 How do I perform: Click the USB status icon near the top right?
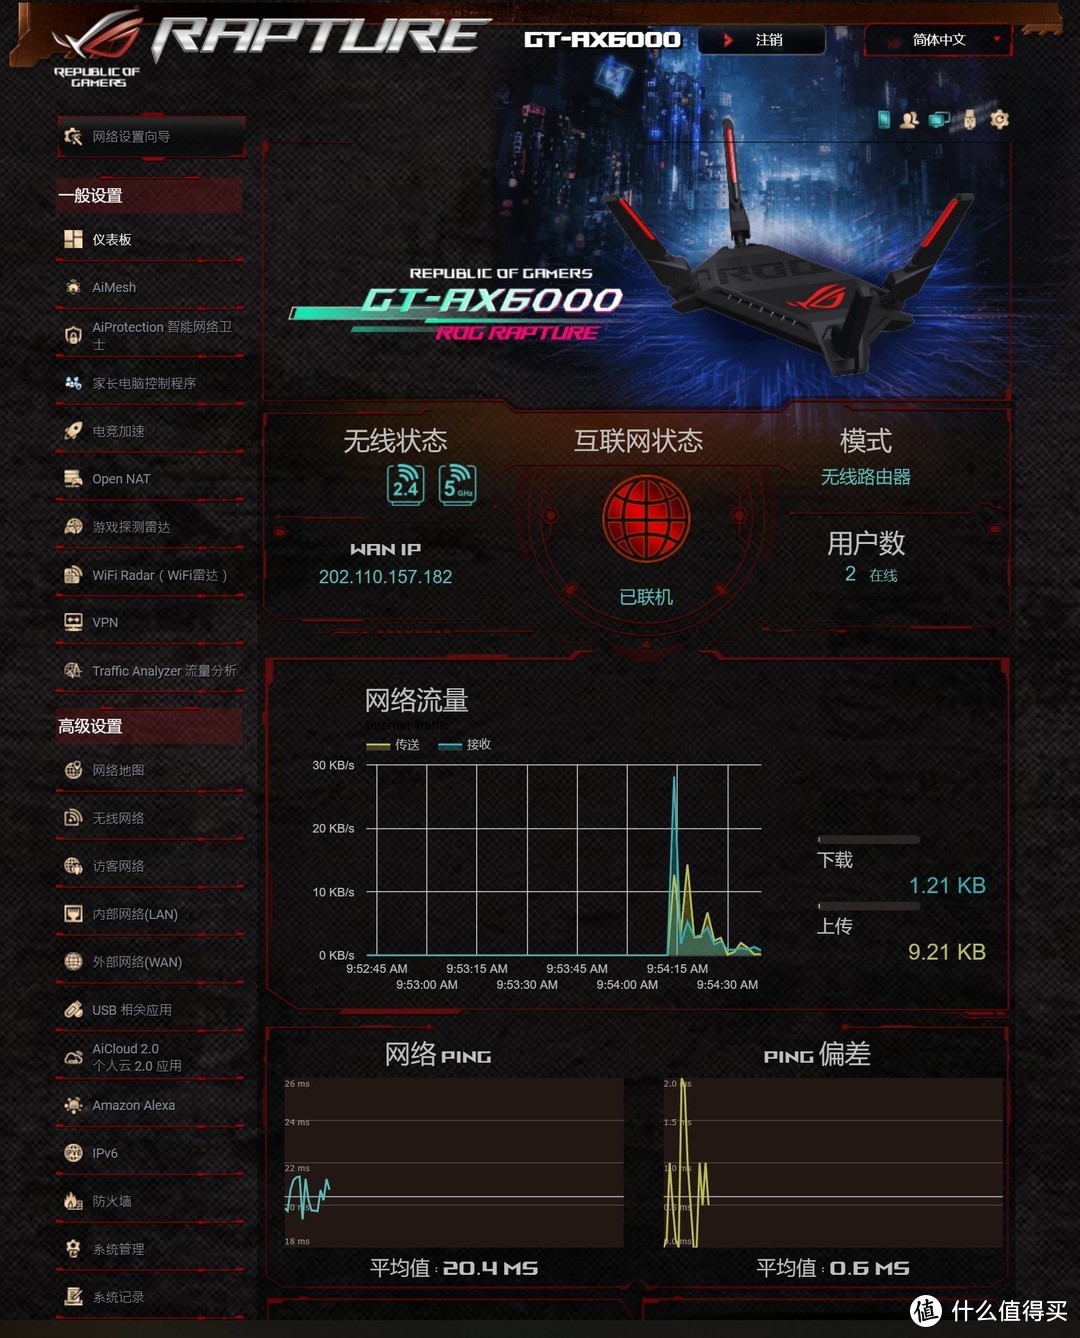click(x=967, y=119)
